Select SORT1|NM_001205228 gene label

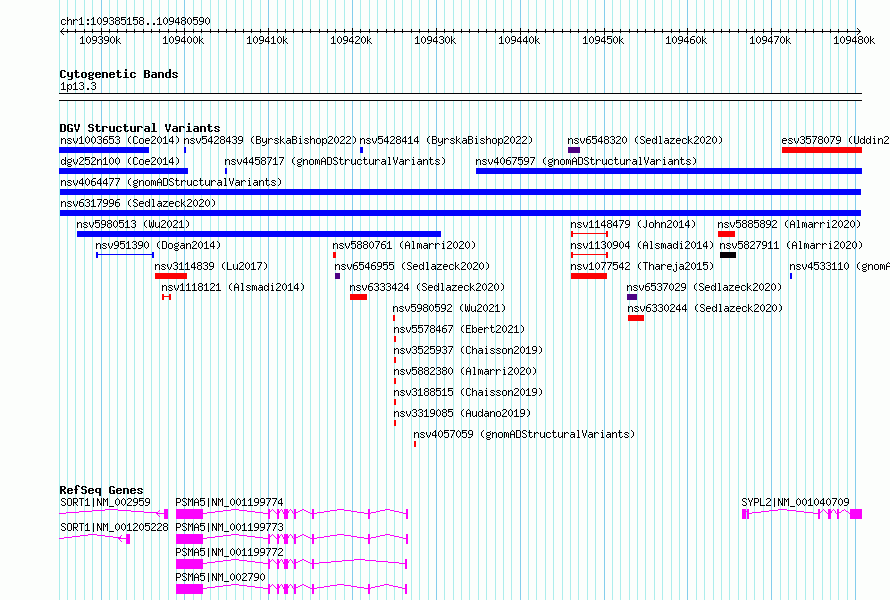[114, 527]
